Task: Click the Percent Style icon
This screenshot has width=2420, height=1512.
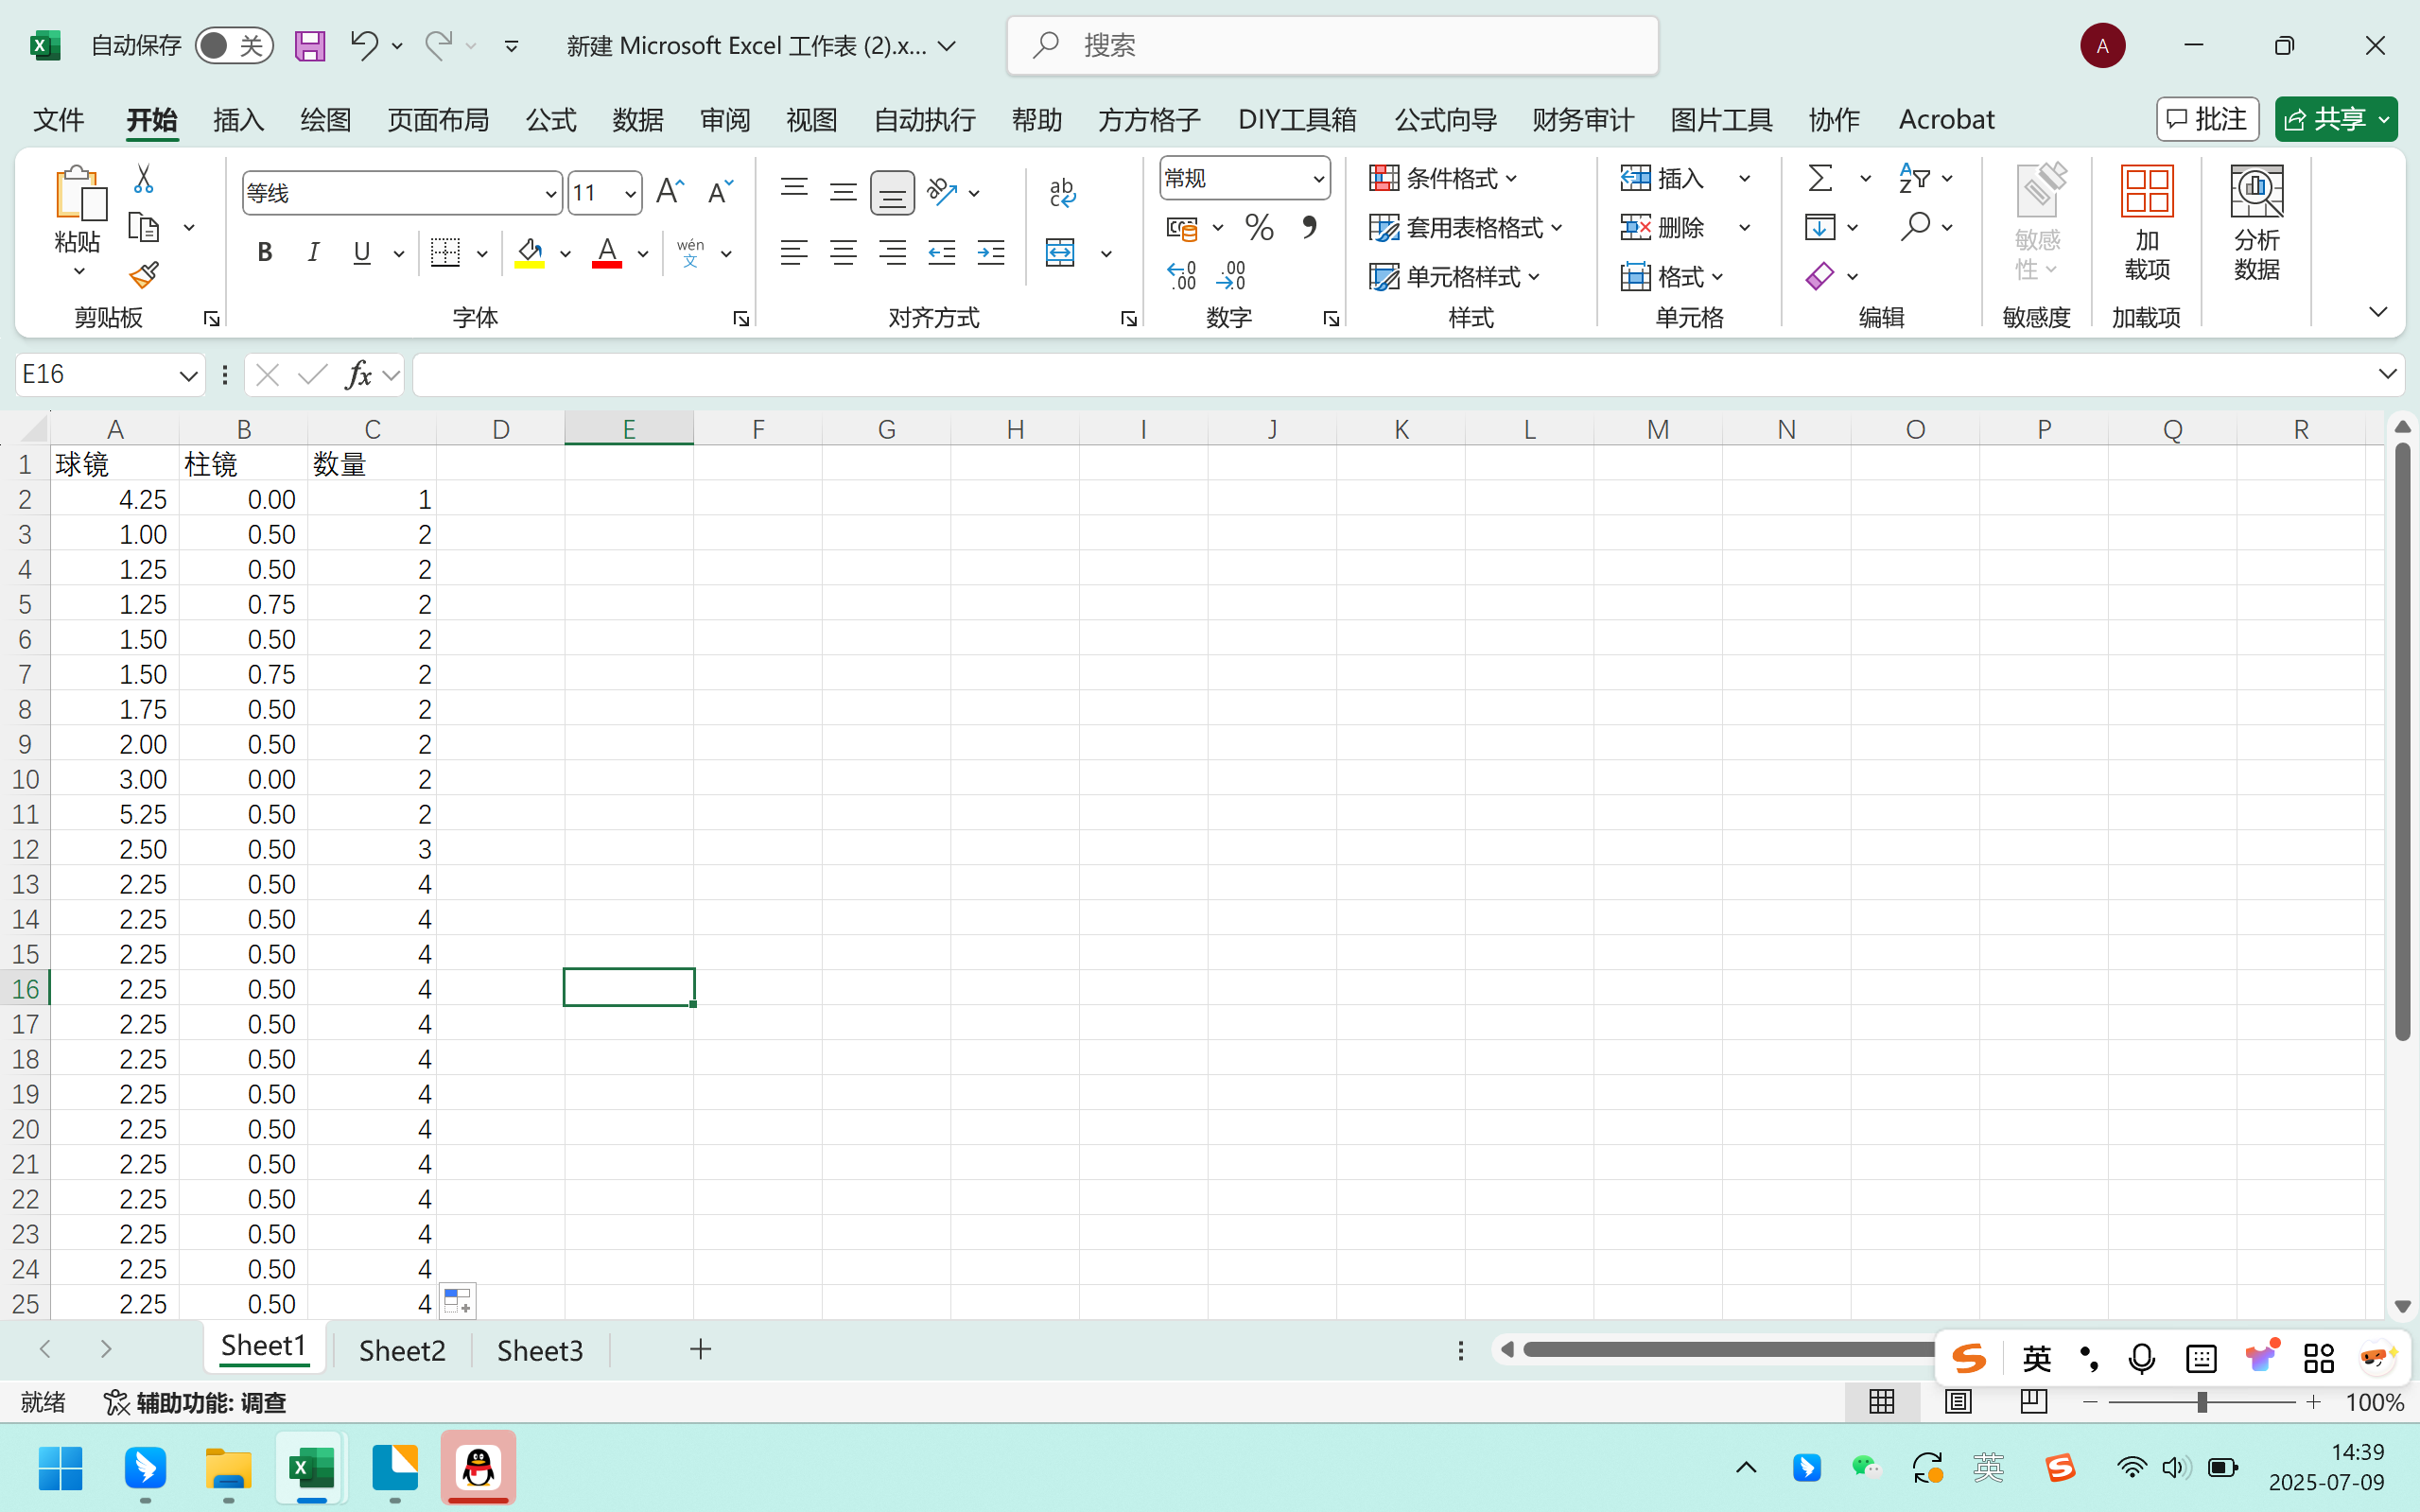Action: [1259, 228]
